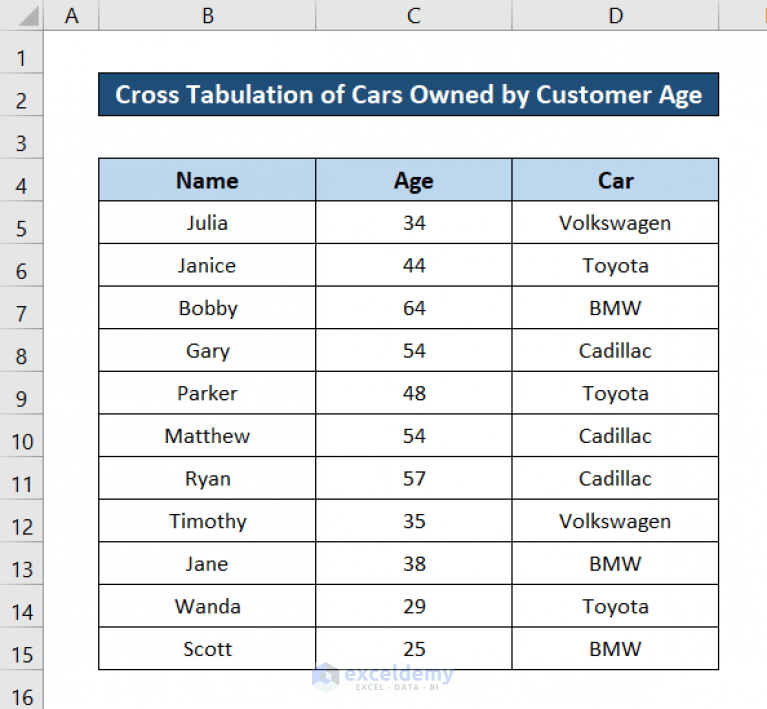Select row 3 header
Viewport: 767px width, 709px height.
[x=22, y=137]
